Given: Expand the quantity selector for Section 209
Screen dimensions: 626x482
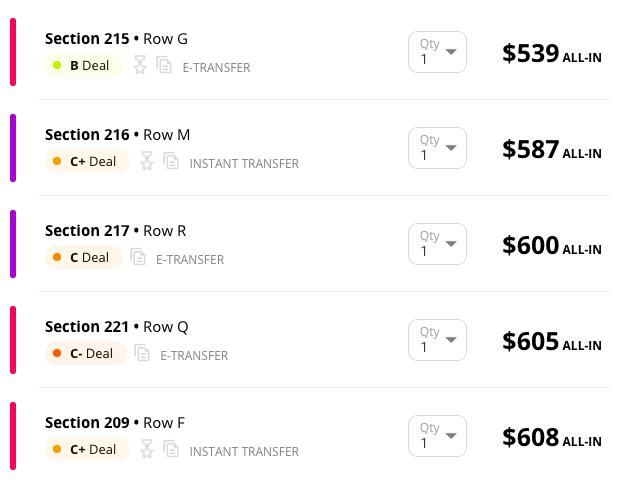Looking at the screenshot, I should tap(437, 436).
